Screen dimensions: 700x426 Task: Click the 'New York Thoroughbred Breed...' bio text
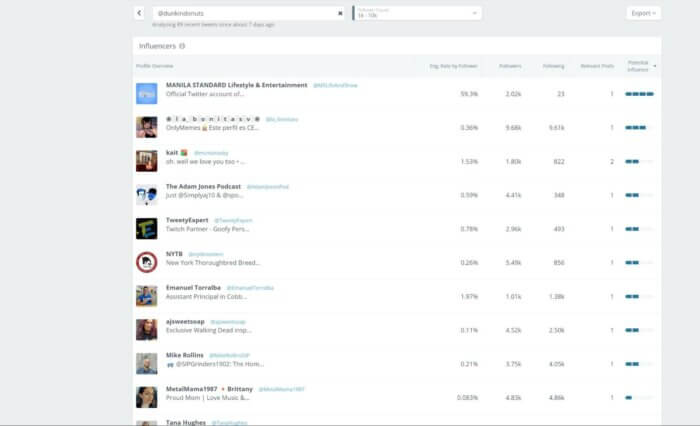(212, 263)
